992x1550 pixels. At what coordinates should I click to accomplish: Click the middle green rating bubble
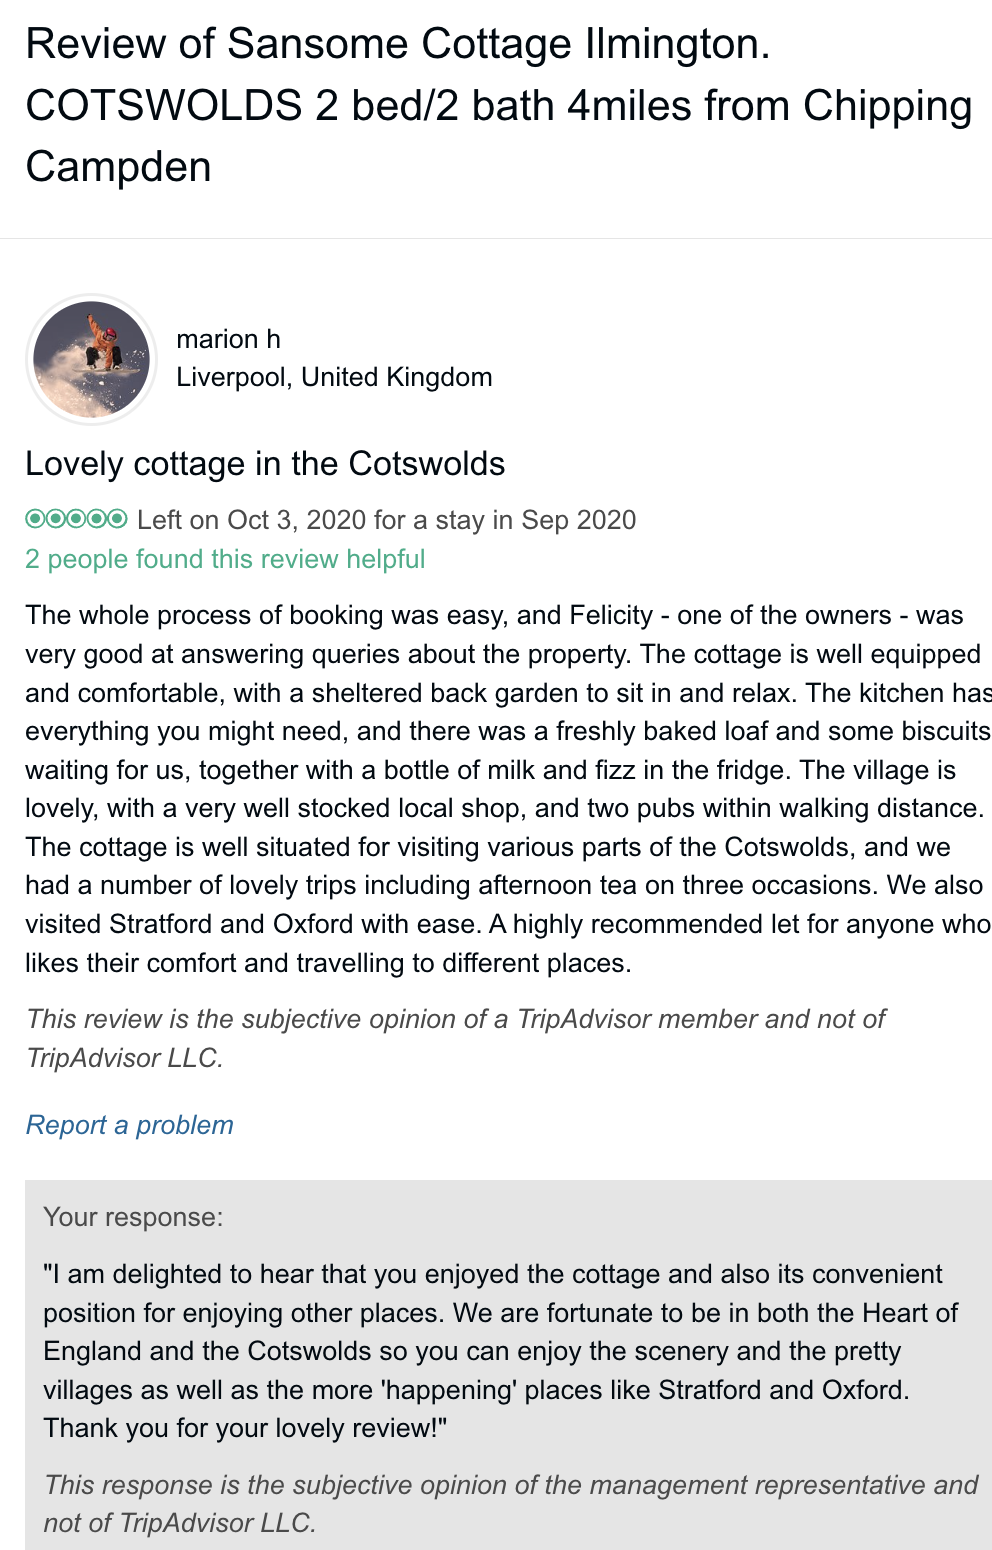click(x=76, y=519)
